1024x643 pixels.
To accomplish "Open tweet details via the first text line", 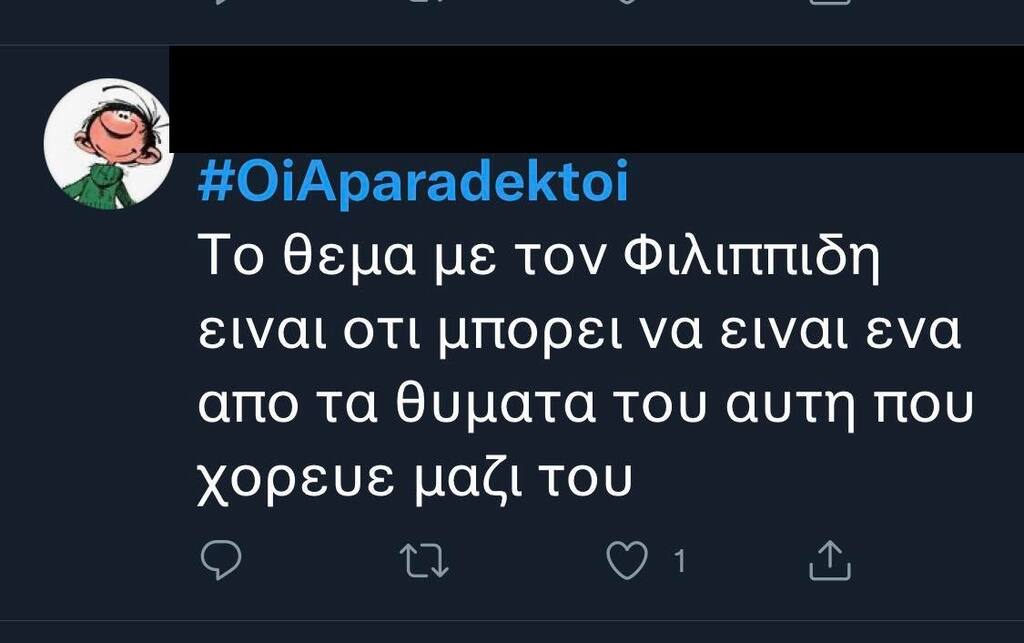I will pos(539,255).
